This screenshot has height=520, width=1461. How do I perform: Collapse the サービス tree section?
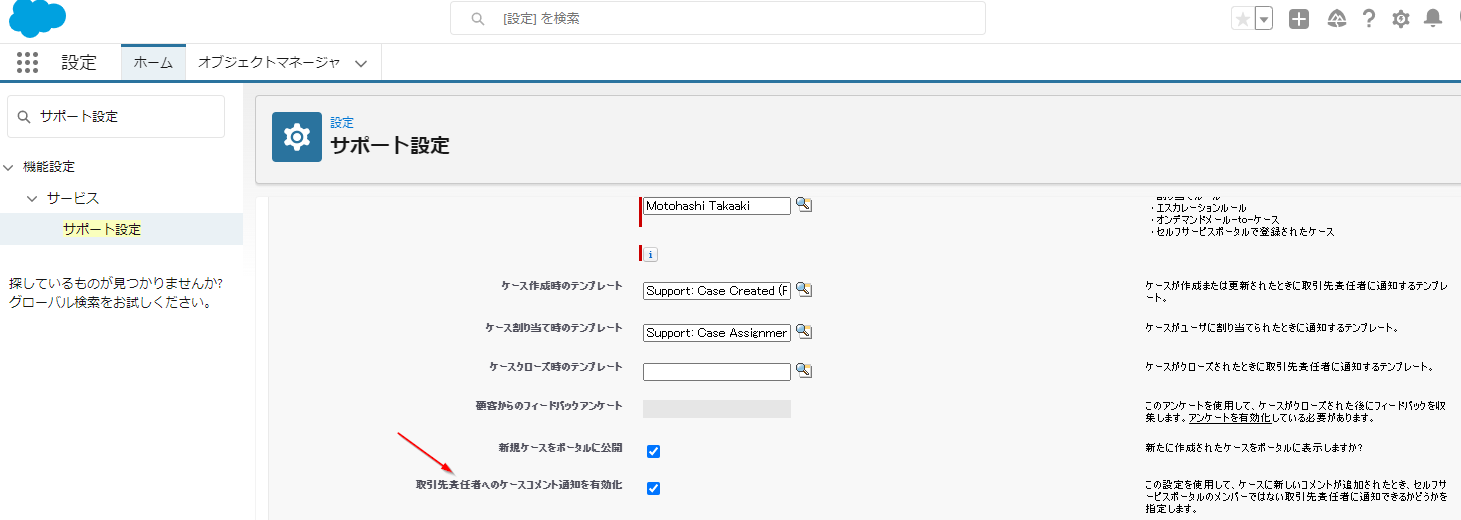[x=32, y=198]
